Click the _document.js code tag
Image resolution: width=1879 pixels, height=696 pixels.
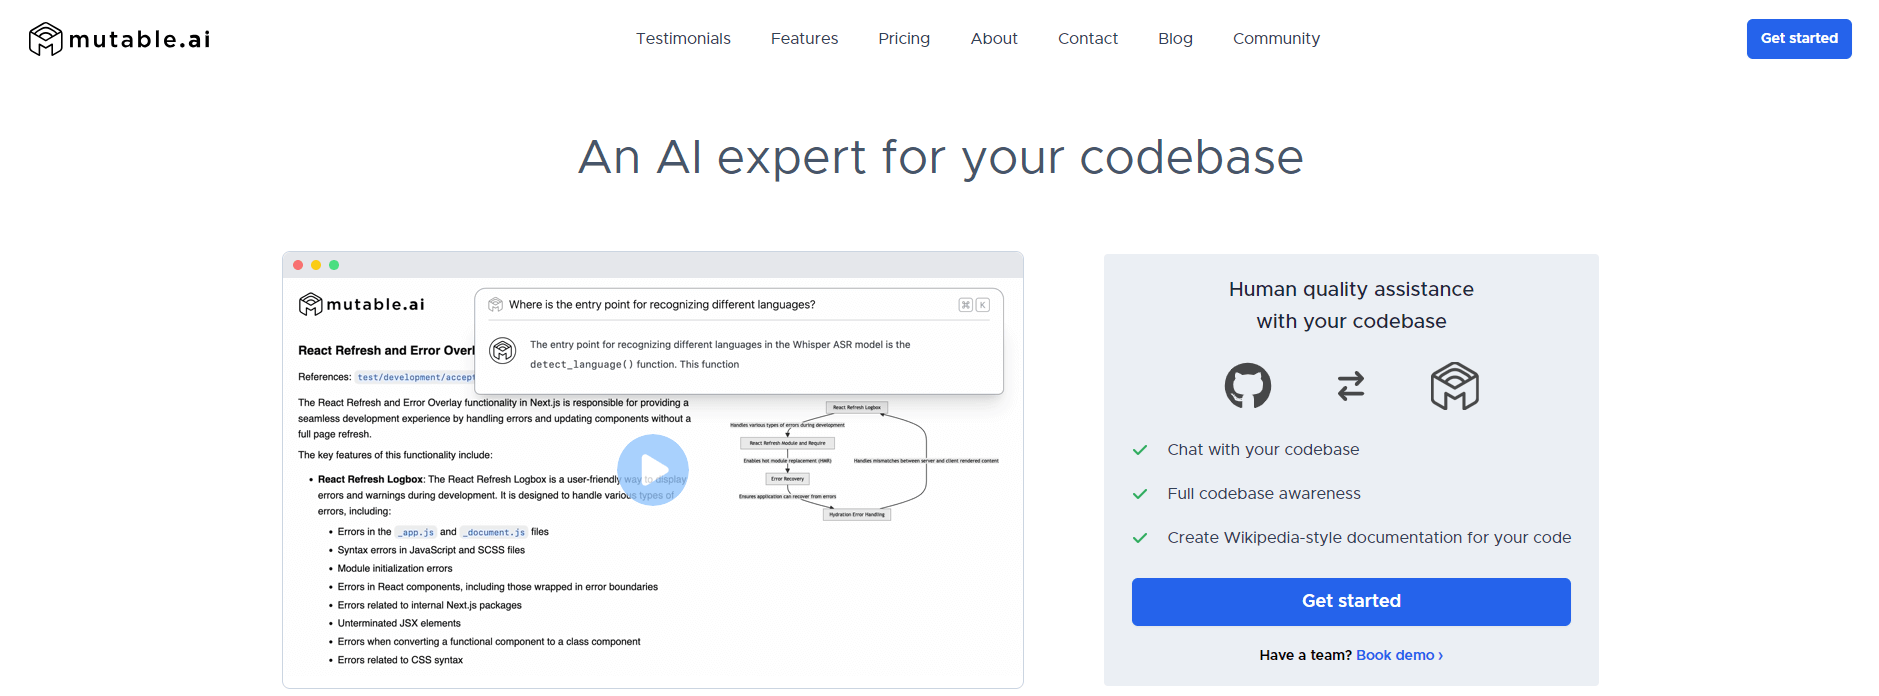(x=494, y=532)
